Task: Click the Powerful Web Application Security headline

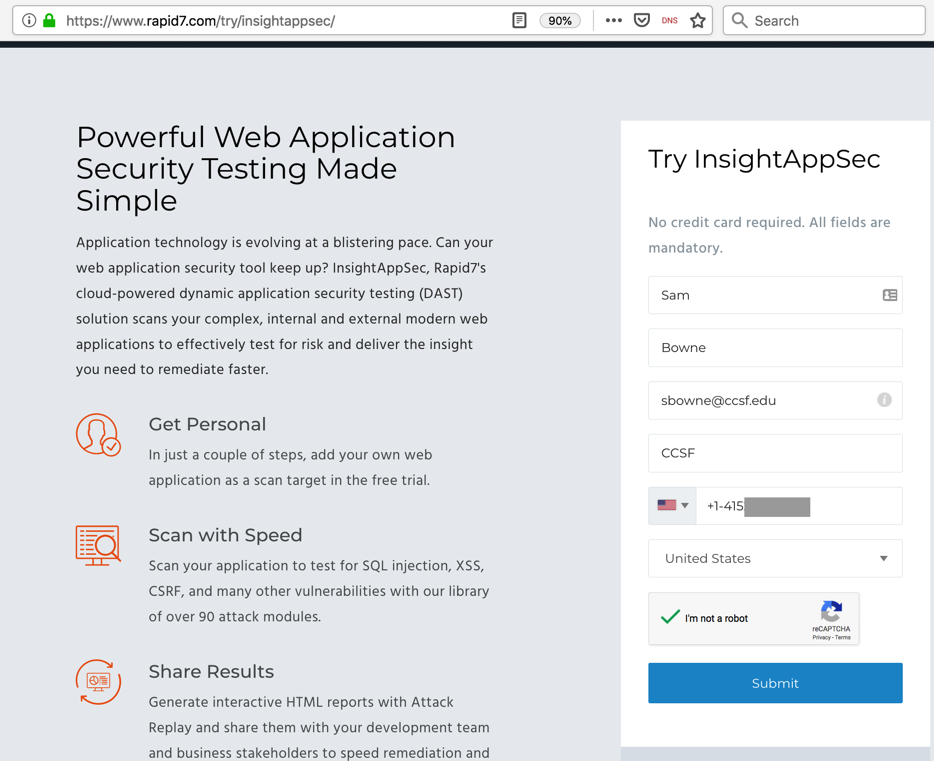Action: (x=266, y=169)
